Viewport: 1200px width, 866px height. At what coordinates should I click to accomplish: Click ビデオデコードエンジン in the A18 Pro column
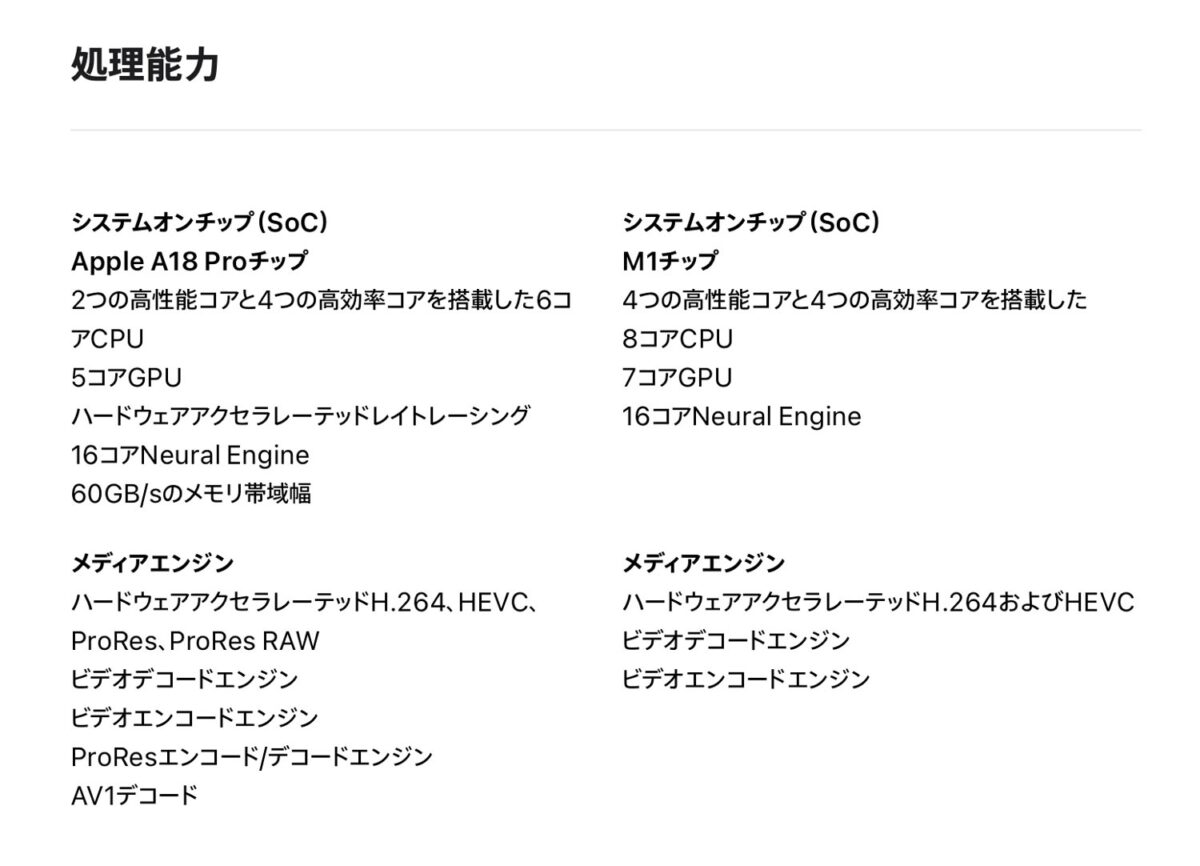point(184,680)
